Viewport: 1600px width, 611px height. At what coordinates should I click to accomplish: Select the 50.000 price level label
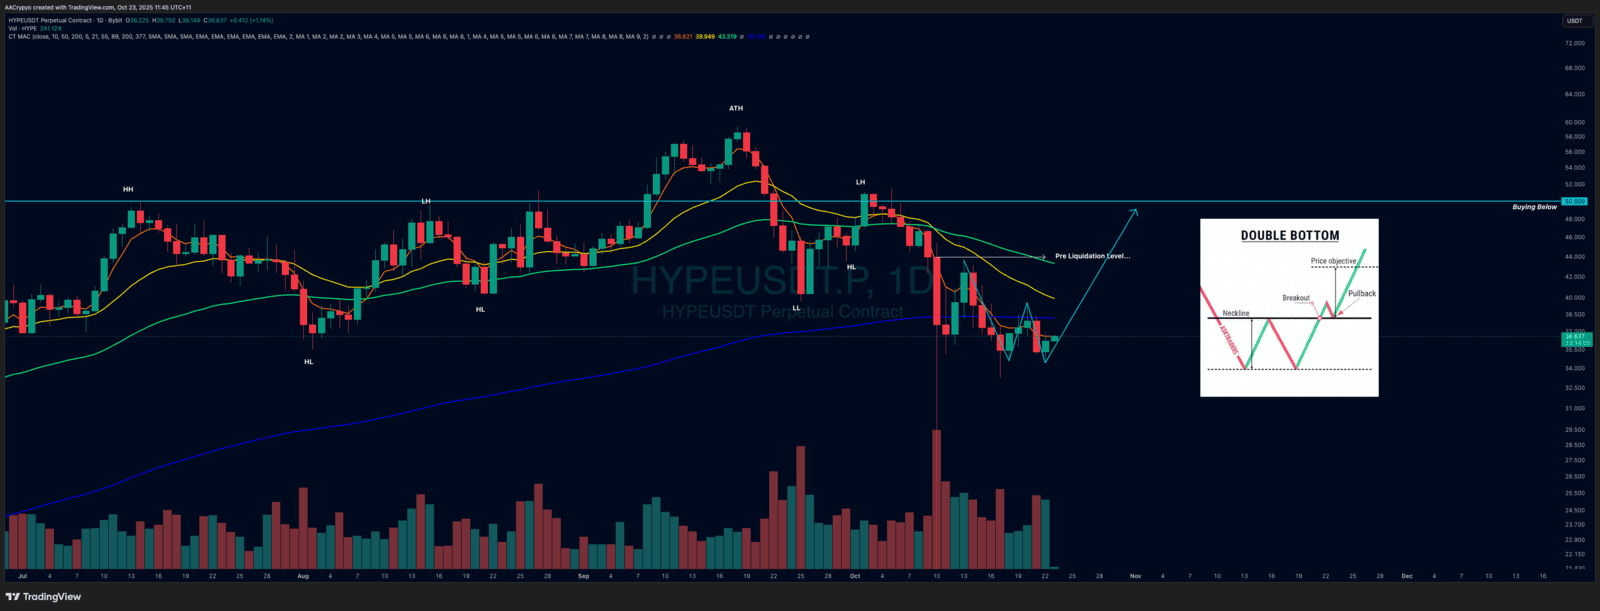tap(1575, 202)
